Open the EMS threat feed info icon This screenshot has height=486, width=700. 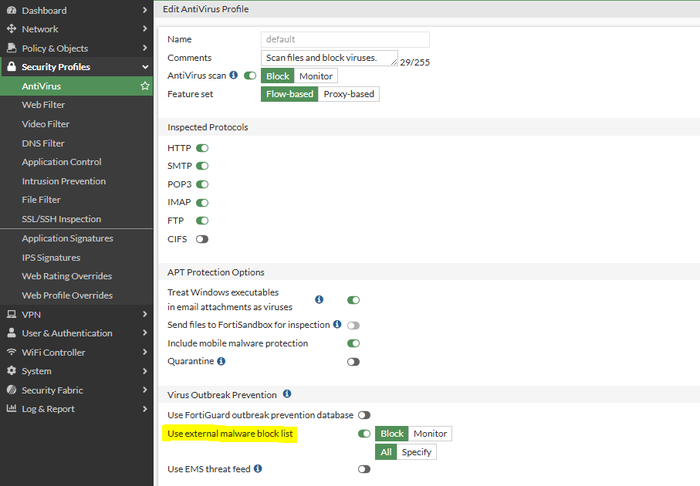click(x=258, y=469)
